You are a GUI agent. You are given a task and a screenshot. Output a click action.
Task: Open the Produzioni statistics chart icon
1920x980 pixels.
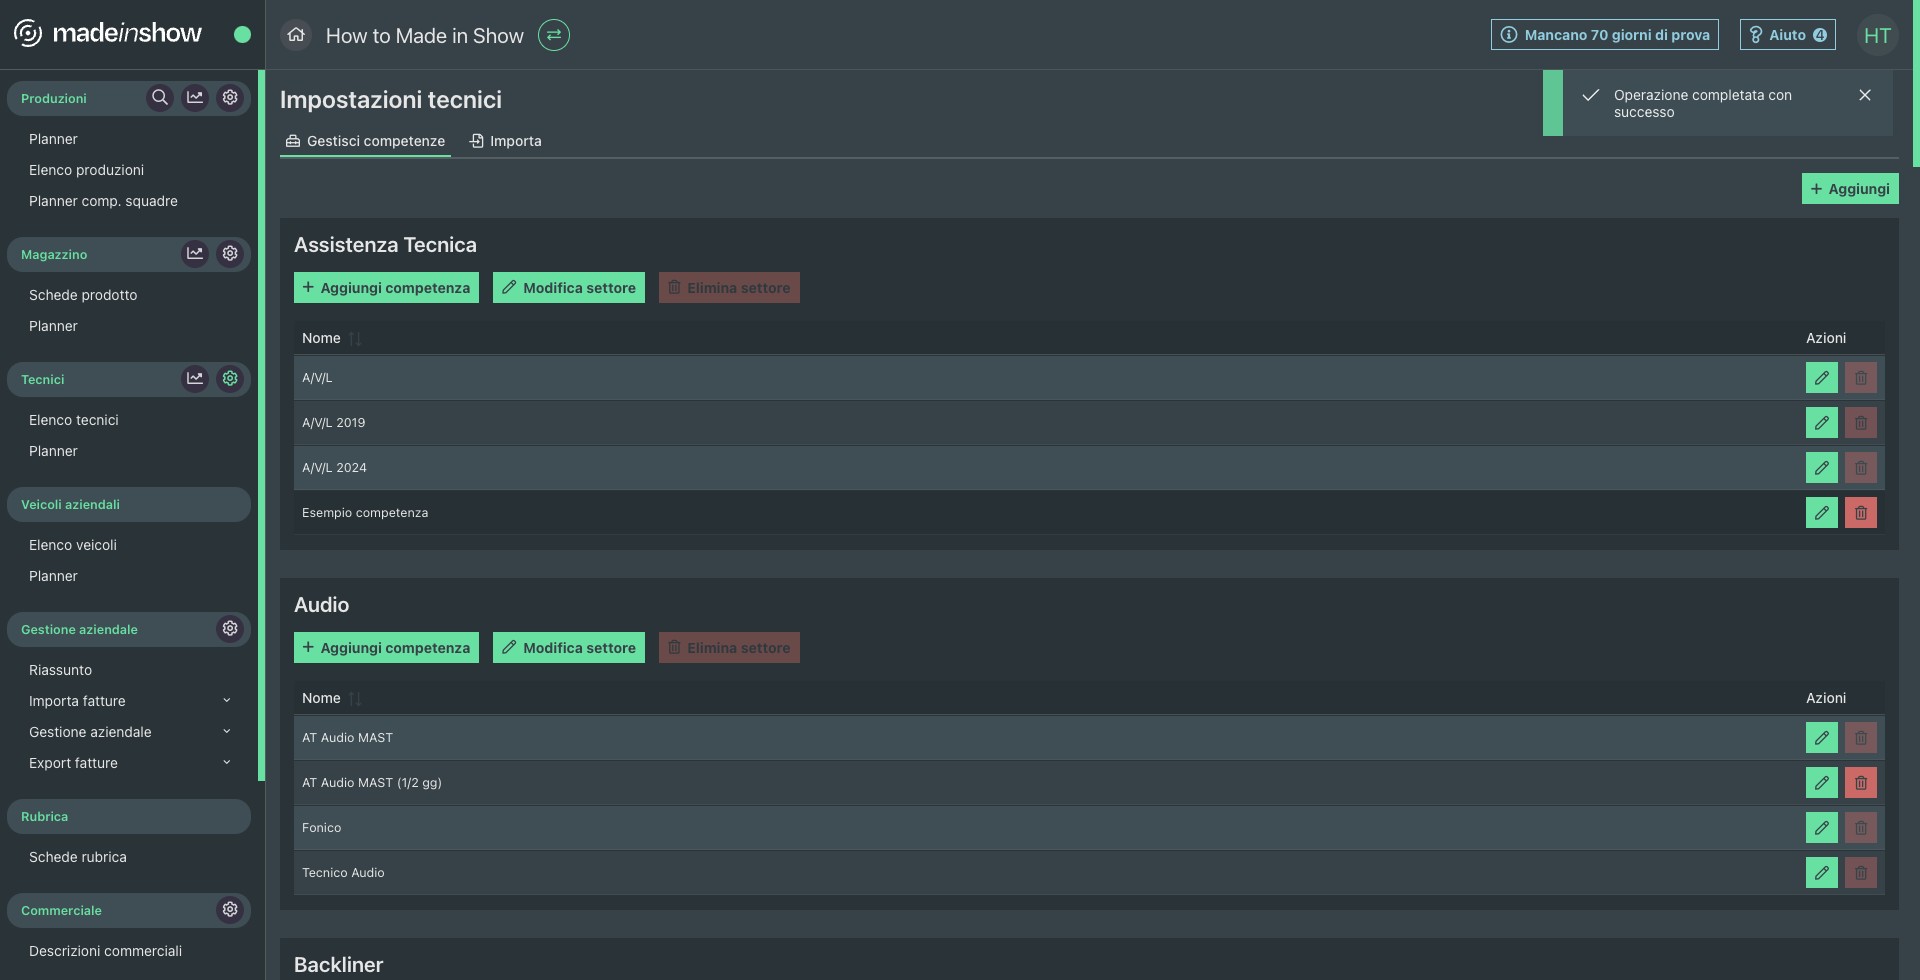coord(195,98)
